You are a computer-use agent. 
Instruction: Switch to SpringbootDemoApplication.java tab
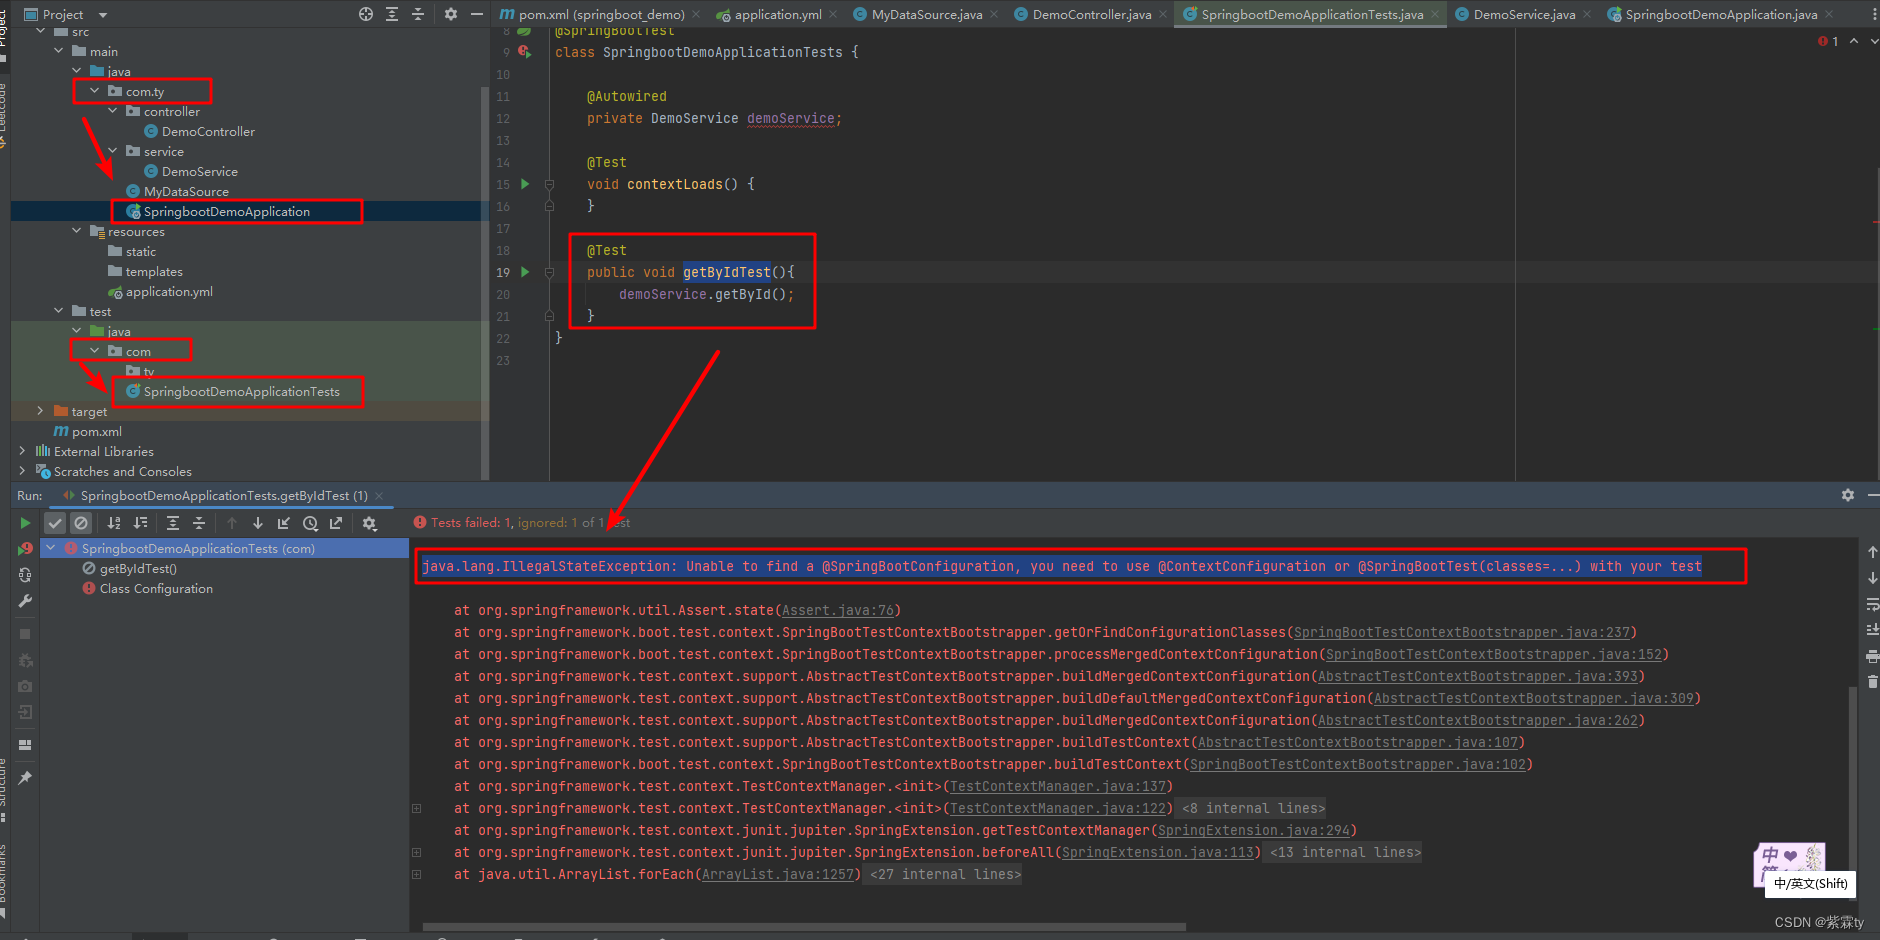tap(1721, 14)
